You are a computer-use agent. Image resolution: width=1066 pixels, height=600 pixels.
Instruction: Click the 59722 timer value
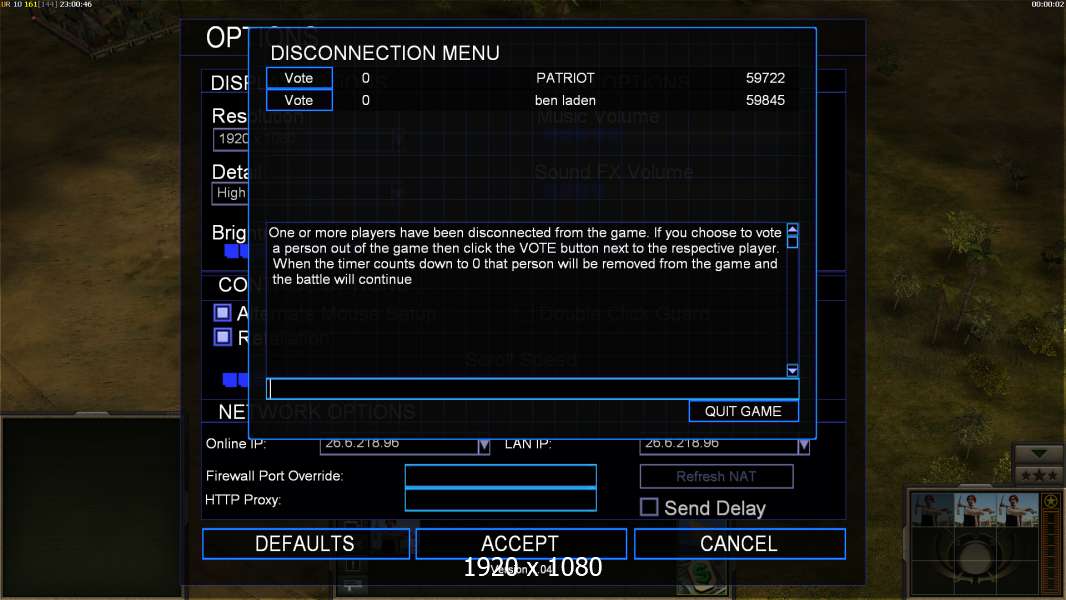765,78
